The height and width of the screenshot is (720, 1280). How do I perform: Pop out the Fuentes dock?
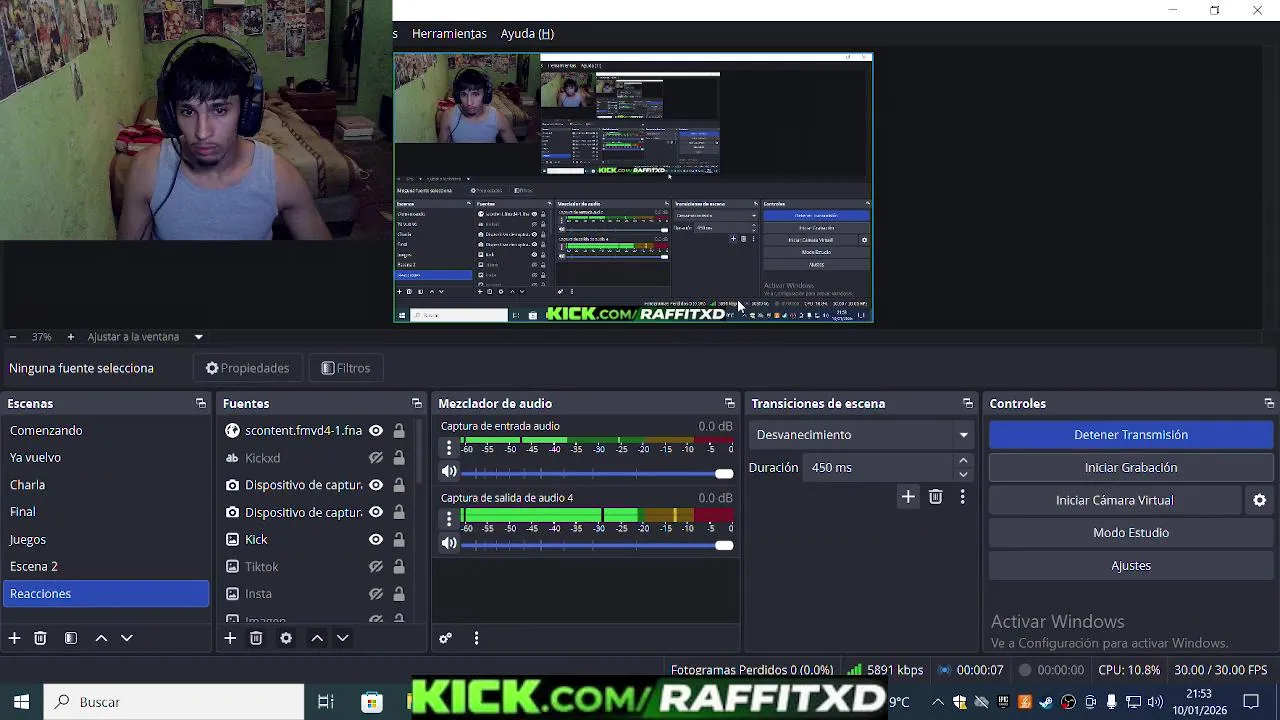click(x=417, y=403)
